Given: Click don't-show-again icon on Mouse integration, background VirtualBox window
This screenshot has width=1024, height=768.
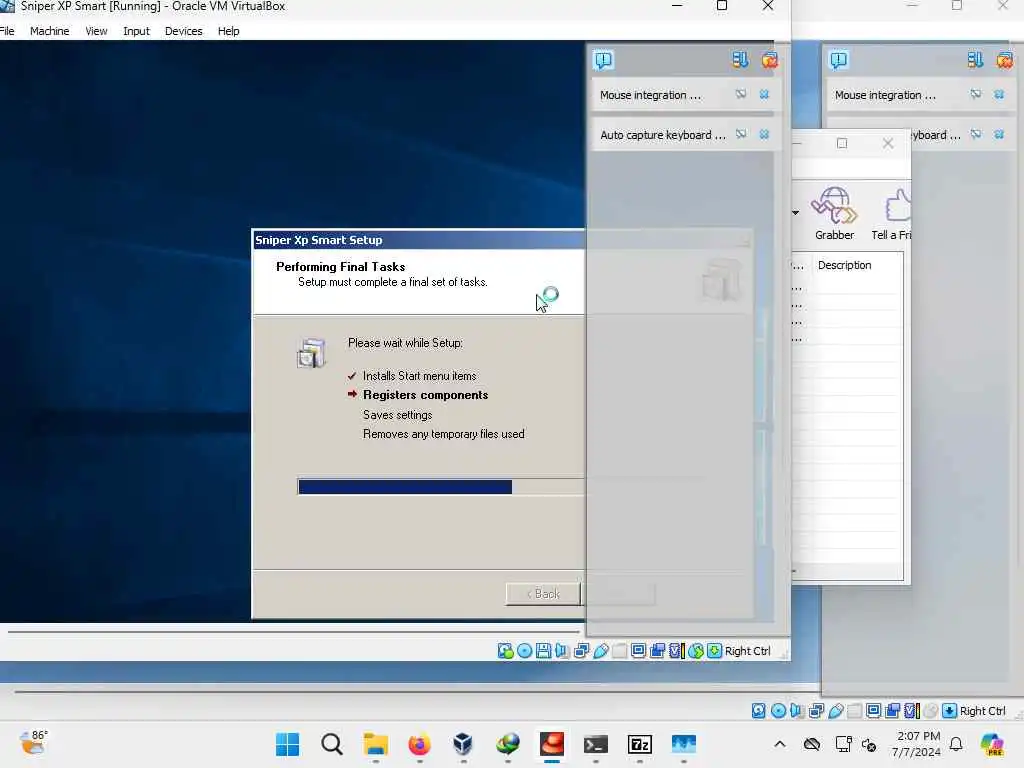Looking at the screenshot, I should tap(976, 95).
